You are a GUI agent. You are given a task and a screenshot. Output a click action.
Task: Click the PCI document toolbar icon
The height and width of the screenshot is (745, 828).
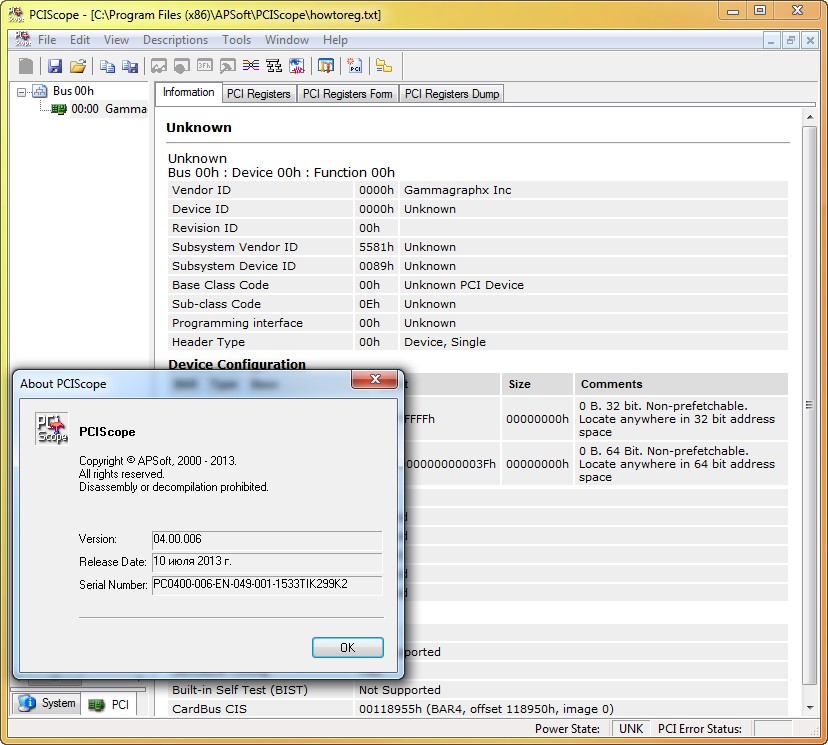click(354, 66)
